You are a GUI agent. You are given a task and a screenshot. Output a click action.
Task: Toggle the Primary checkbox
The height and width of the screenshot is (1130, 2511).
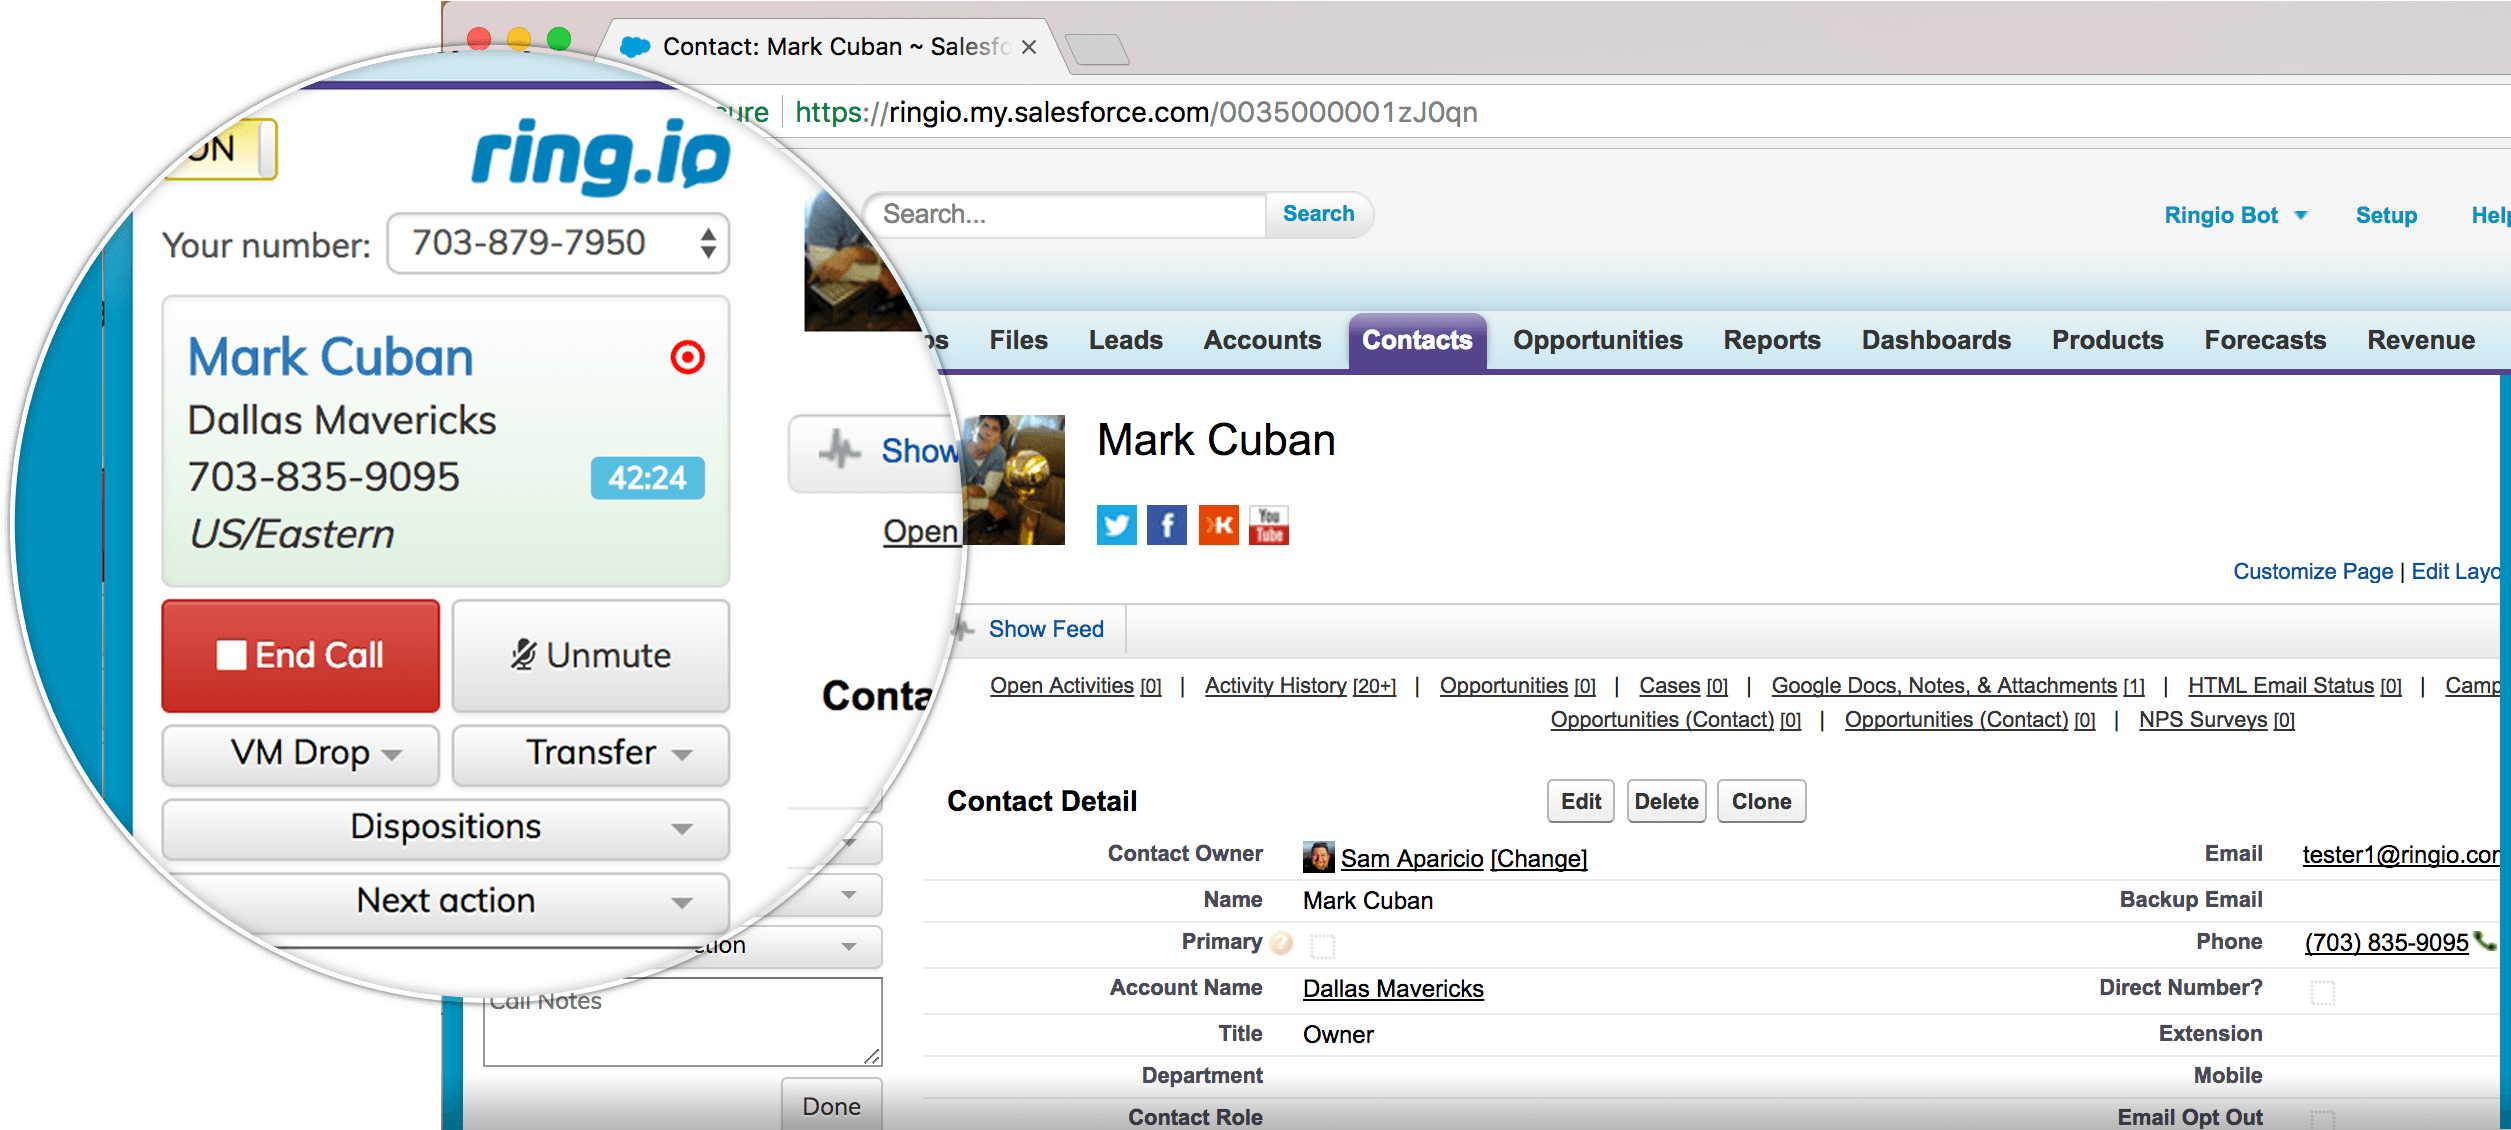(1322, 946)
